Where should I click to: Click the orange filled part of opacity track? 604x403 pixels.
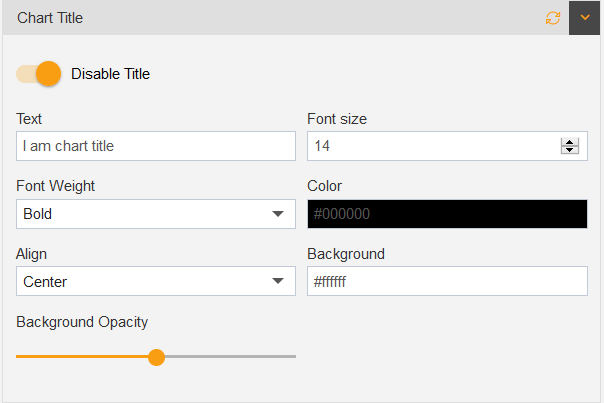click(82, 357)
